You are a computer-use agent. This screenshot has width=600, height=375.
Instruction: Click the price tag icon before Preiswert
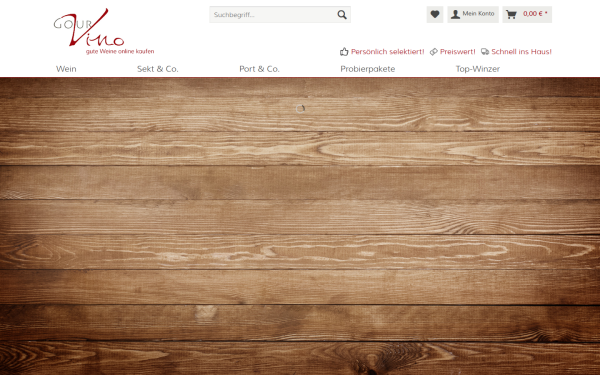(x=434, y=52)
